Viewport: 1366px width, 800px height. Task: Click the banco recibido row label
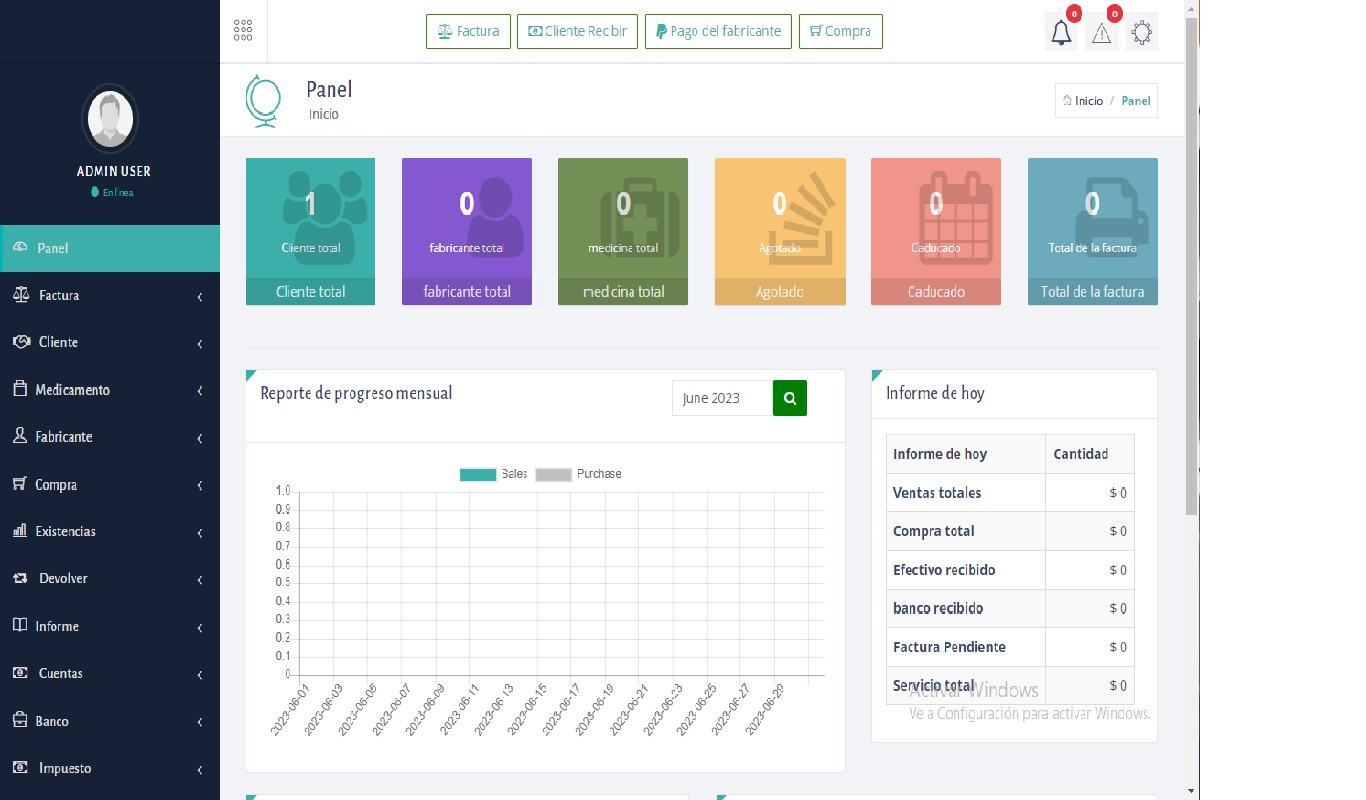click(x=938, y=608)
